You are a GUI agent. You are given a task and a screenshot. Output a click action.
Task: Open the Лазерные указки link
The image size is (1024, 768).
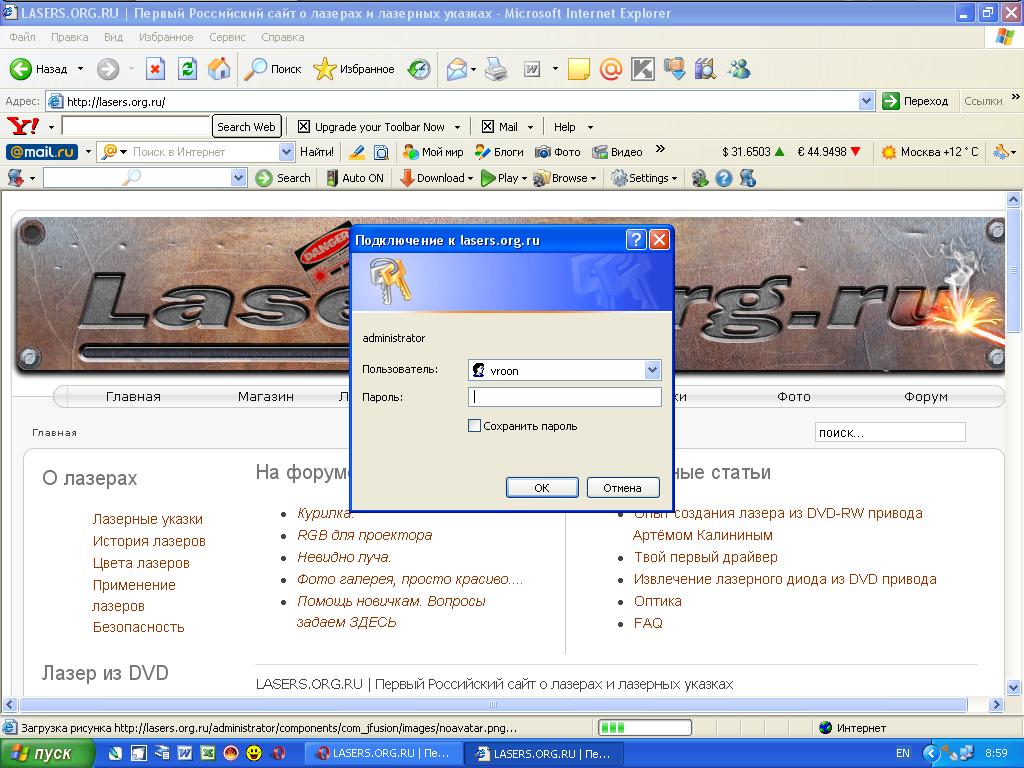click(x=148, y=519)
